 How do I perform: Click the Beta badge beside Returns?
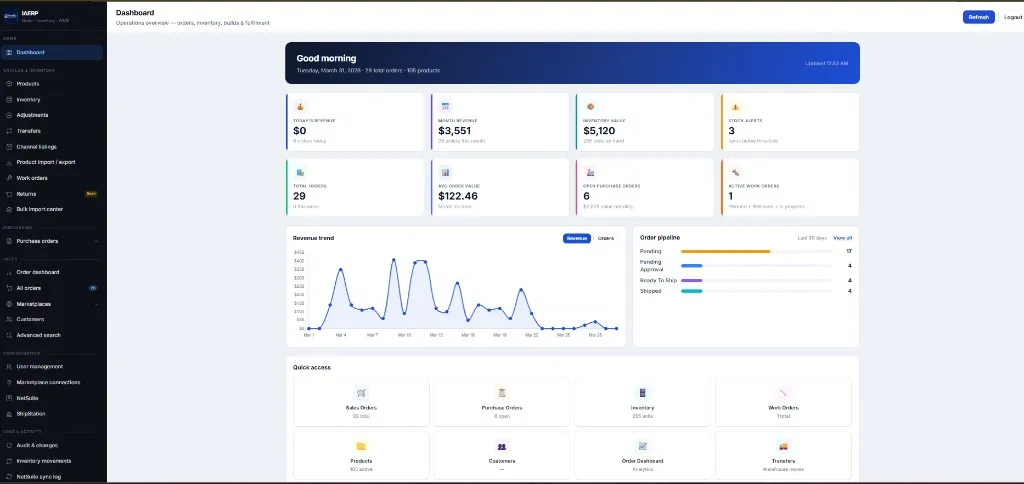pos(91,194)
